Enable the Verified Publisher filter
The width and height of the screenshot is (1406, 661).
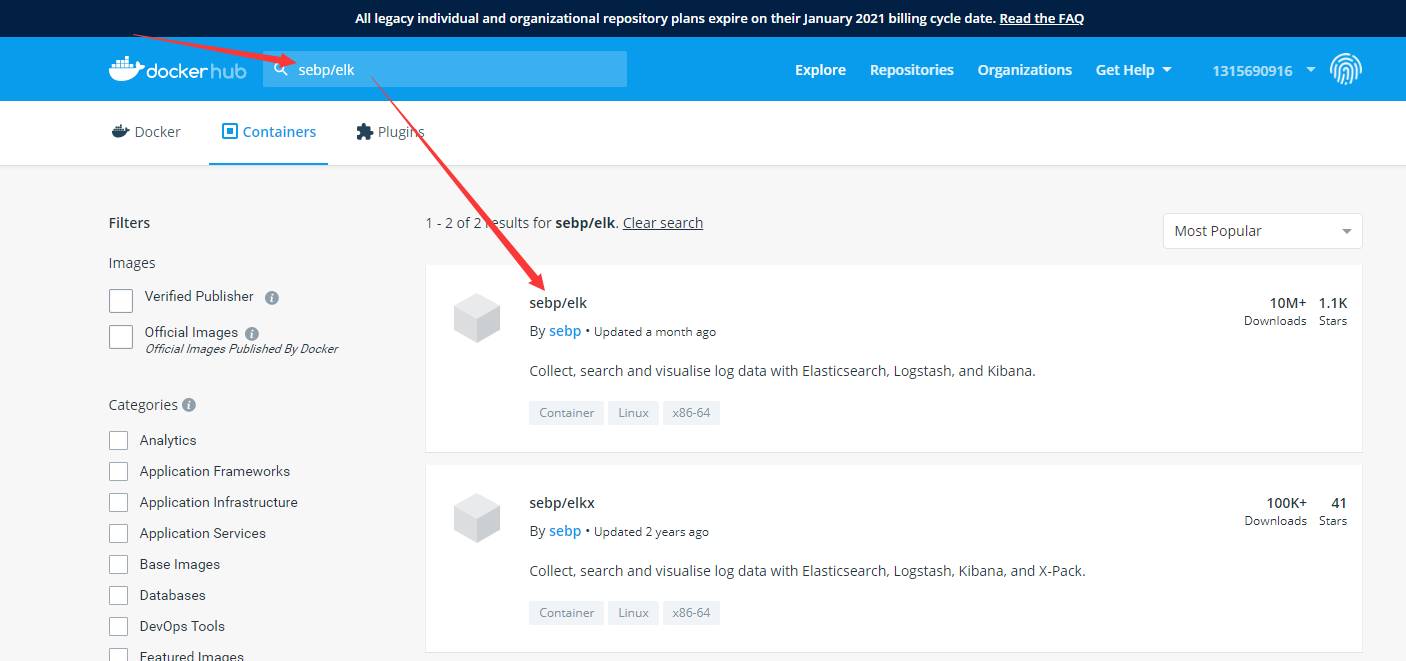click(121, 301)
